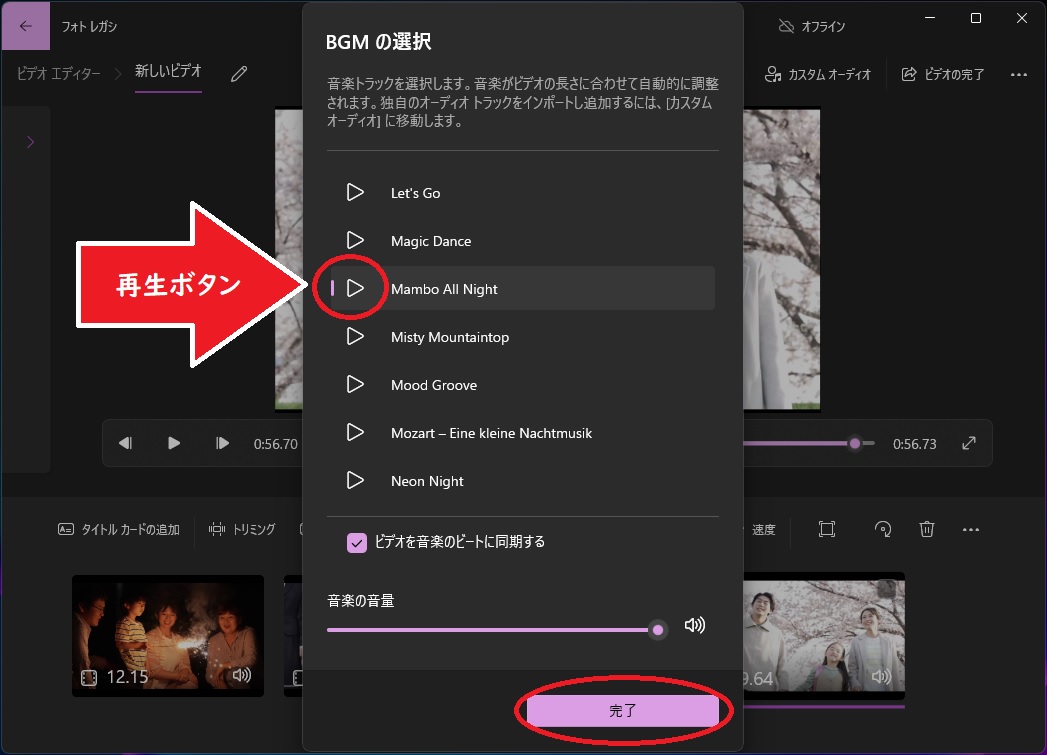Select the cherry blossom family clip

click(x=824, y=636)
